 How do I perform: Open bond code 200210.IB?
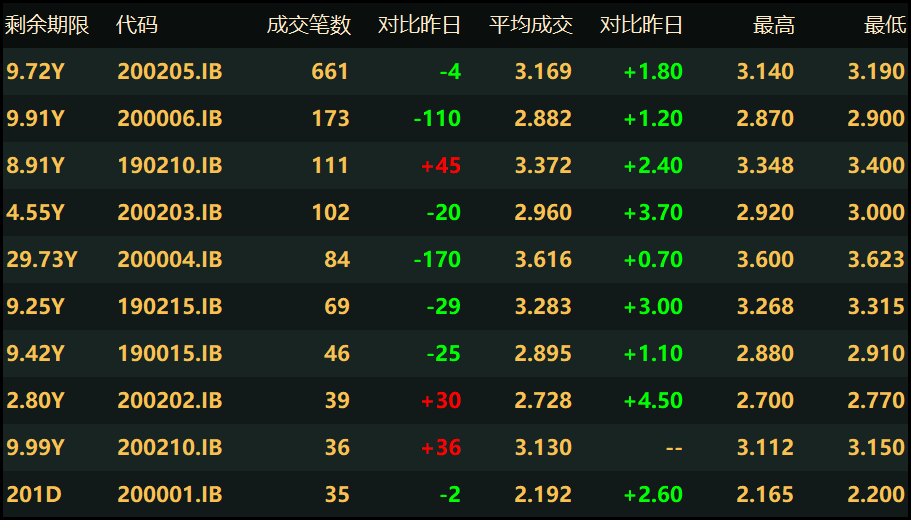click(169, 448)
